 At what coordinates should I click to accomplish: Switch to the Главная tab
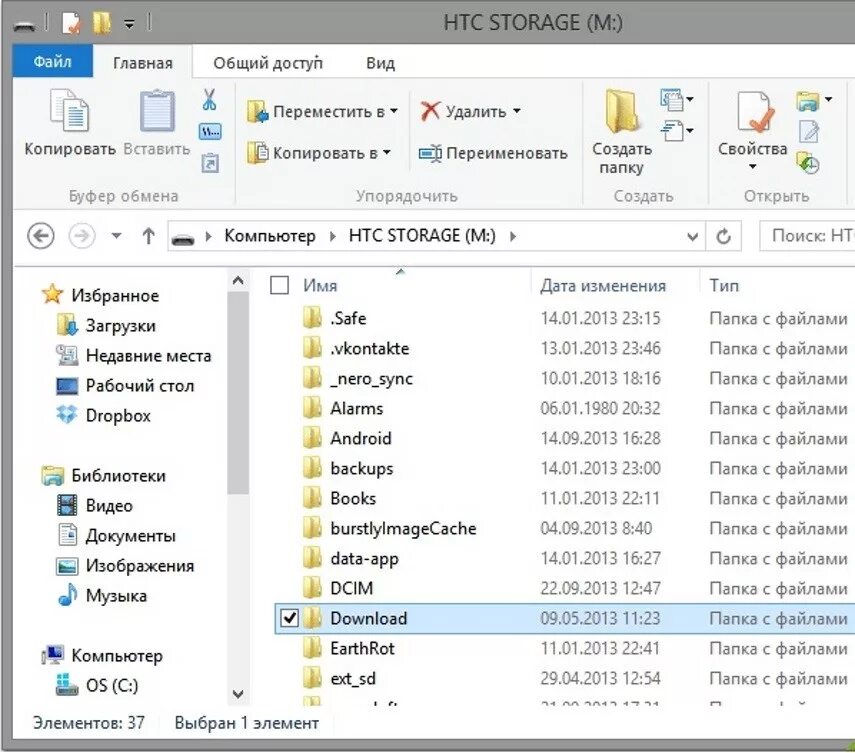(x=142, y=63)
